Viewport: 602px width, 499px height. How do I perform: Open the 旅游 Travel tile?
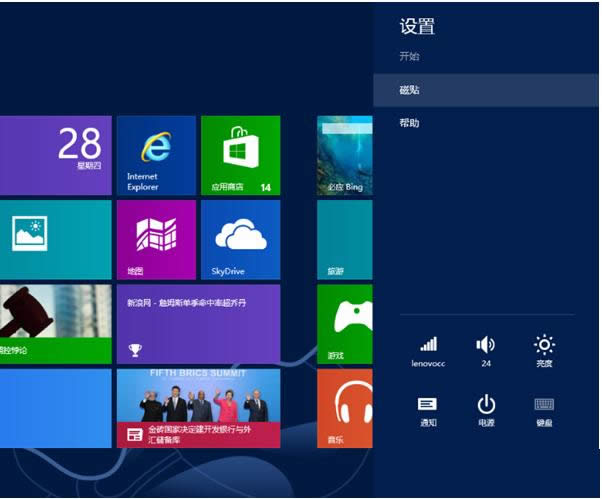pyautogui.click(x=345, y=240)
